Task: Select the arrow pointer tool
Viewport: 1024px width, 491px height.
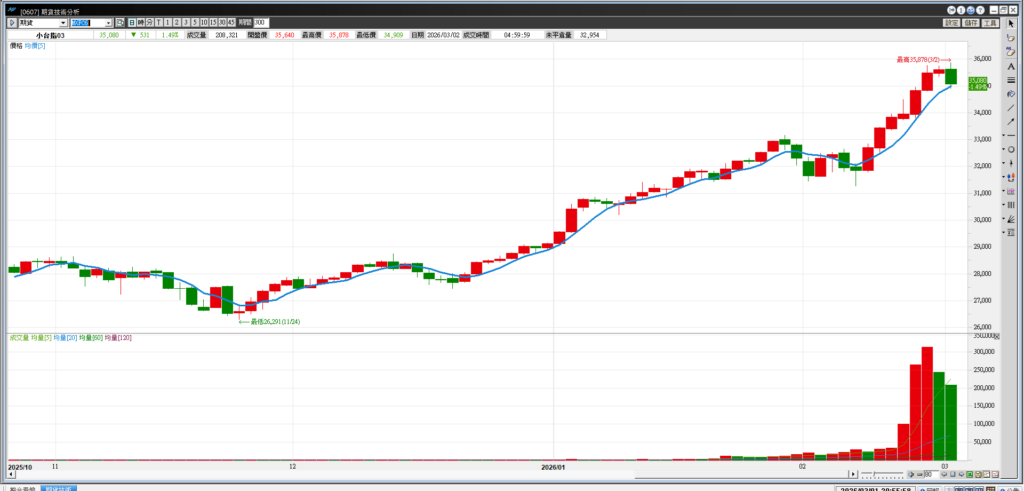Action: (x=1011, y=23)
